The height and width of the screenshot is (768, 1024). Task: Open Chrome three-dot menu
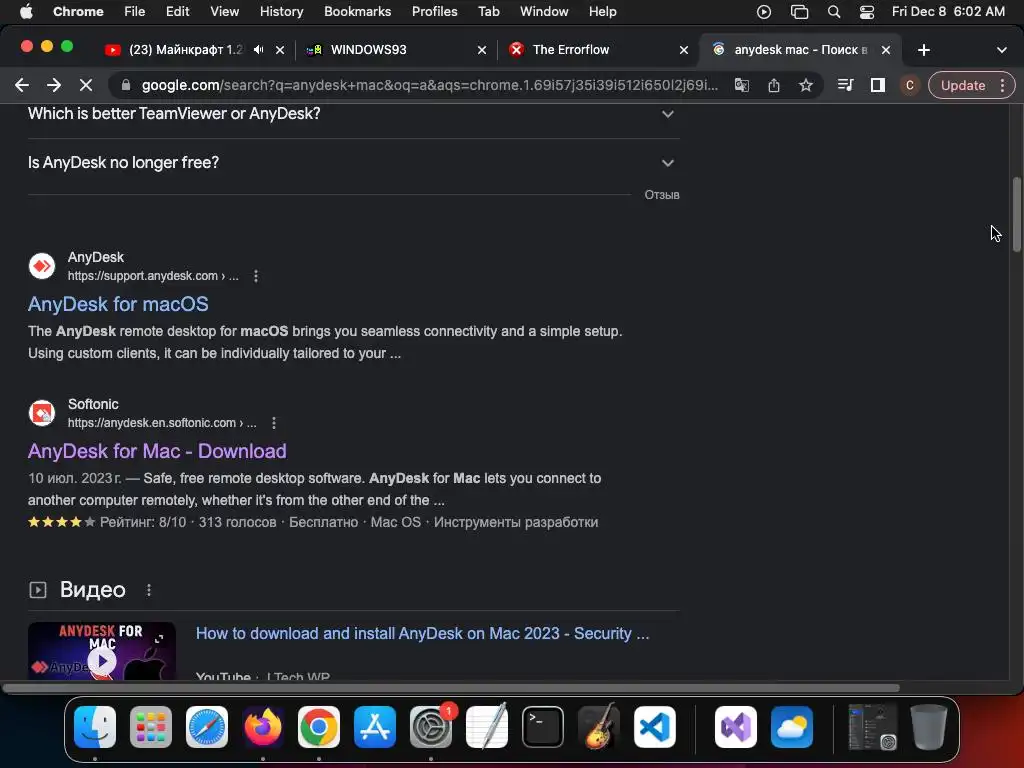[1002, 85]
